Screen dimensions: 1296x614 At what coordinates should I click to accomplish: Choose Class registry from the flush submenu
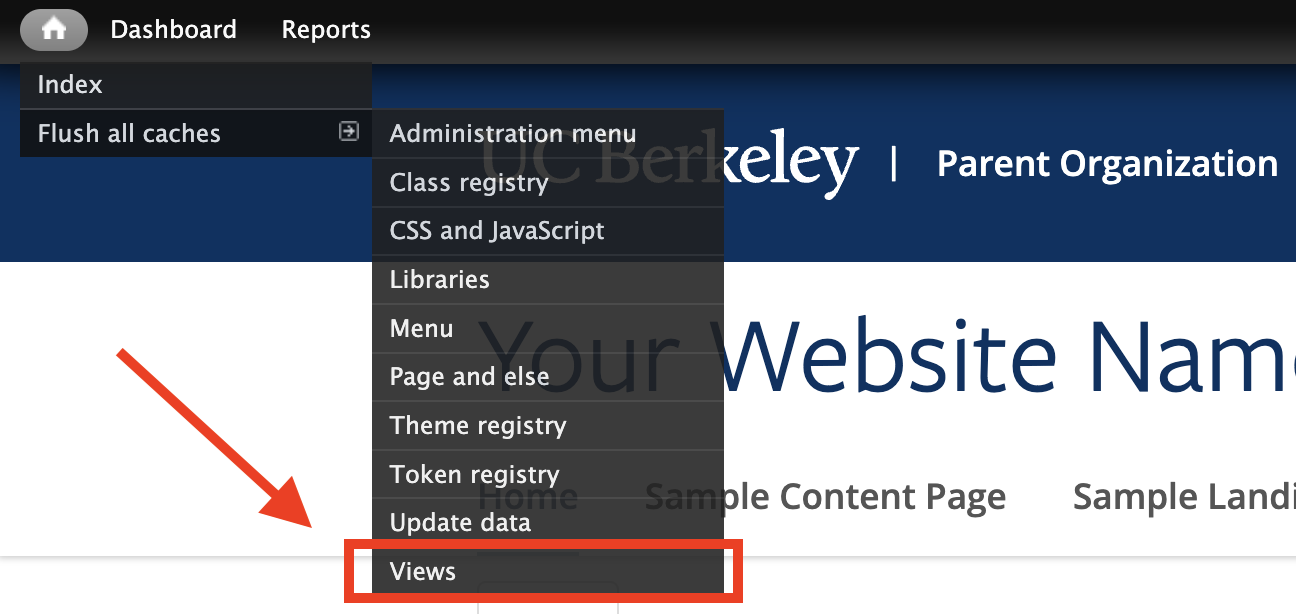[548, 183]
